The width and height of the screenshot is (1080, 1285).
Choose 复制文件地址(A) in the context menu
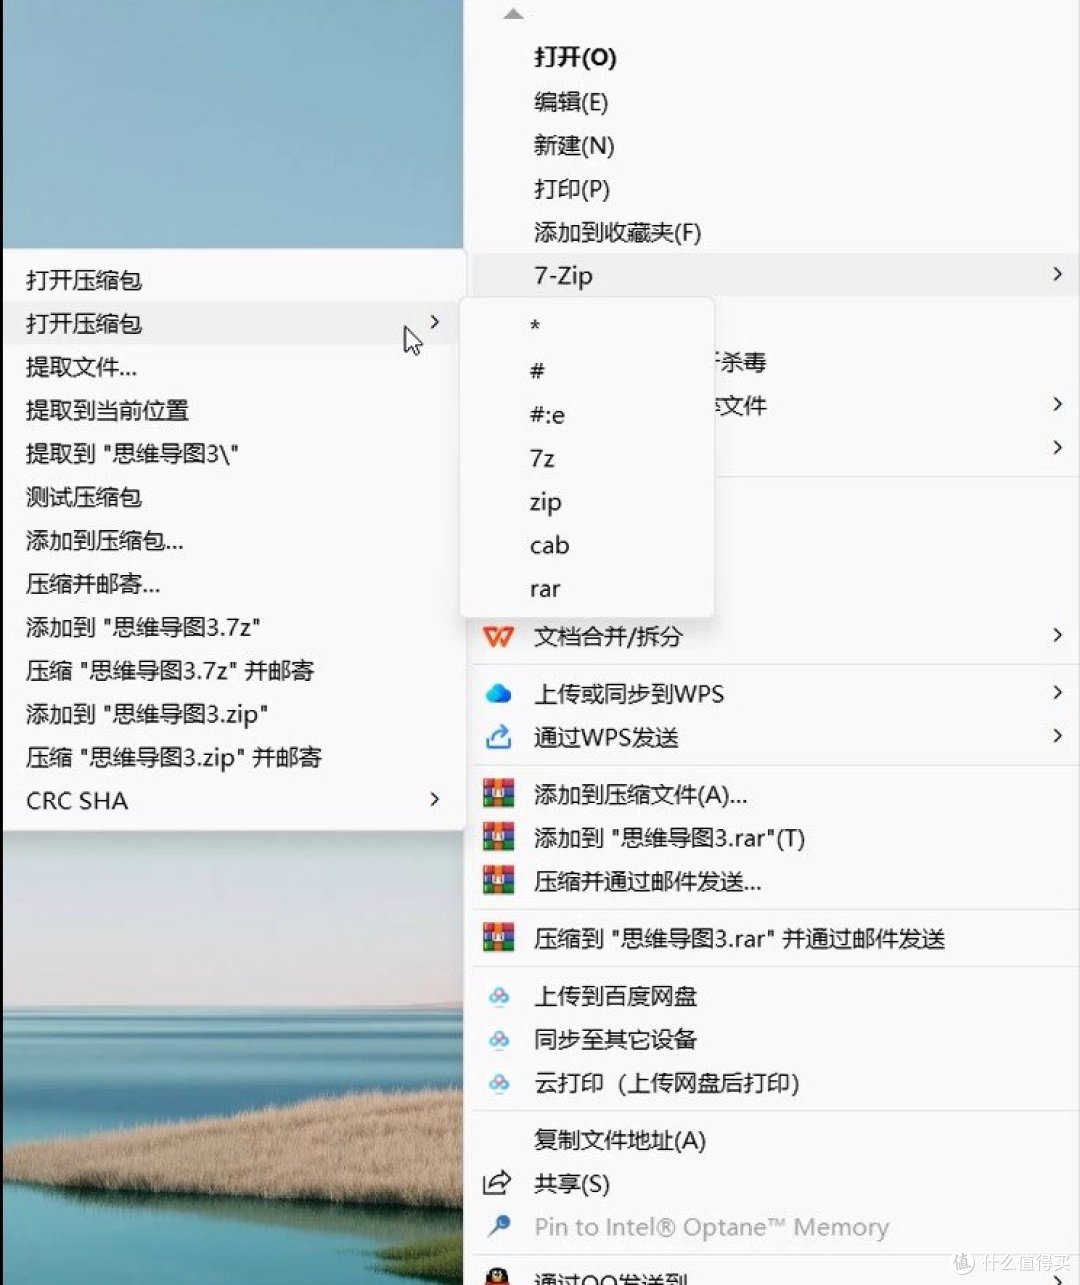tap(620, 1140)
